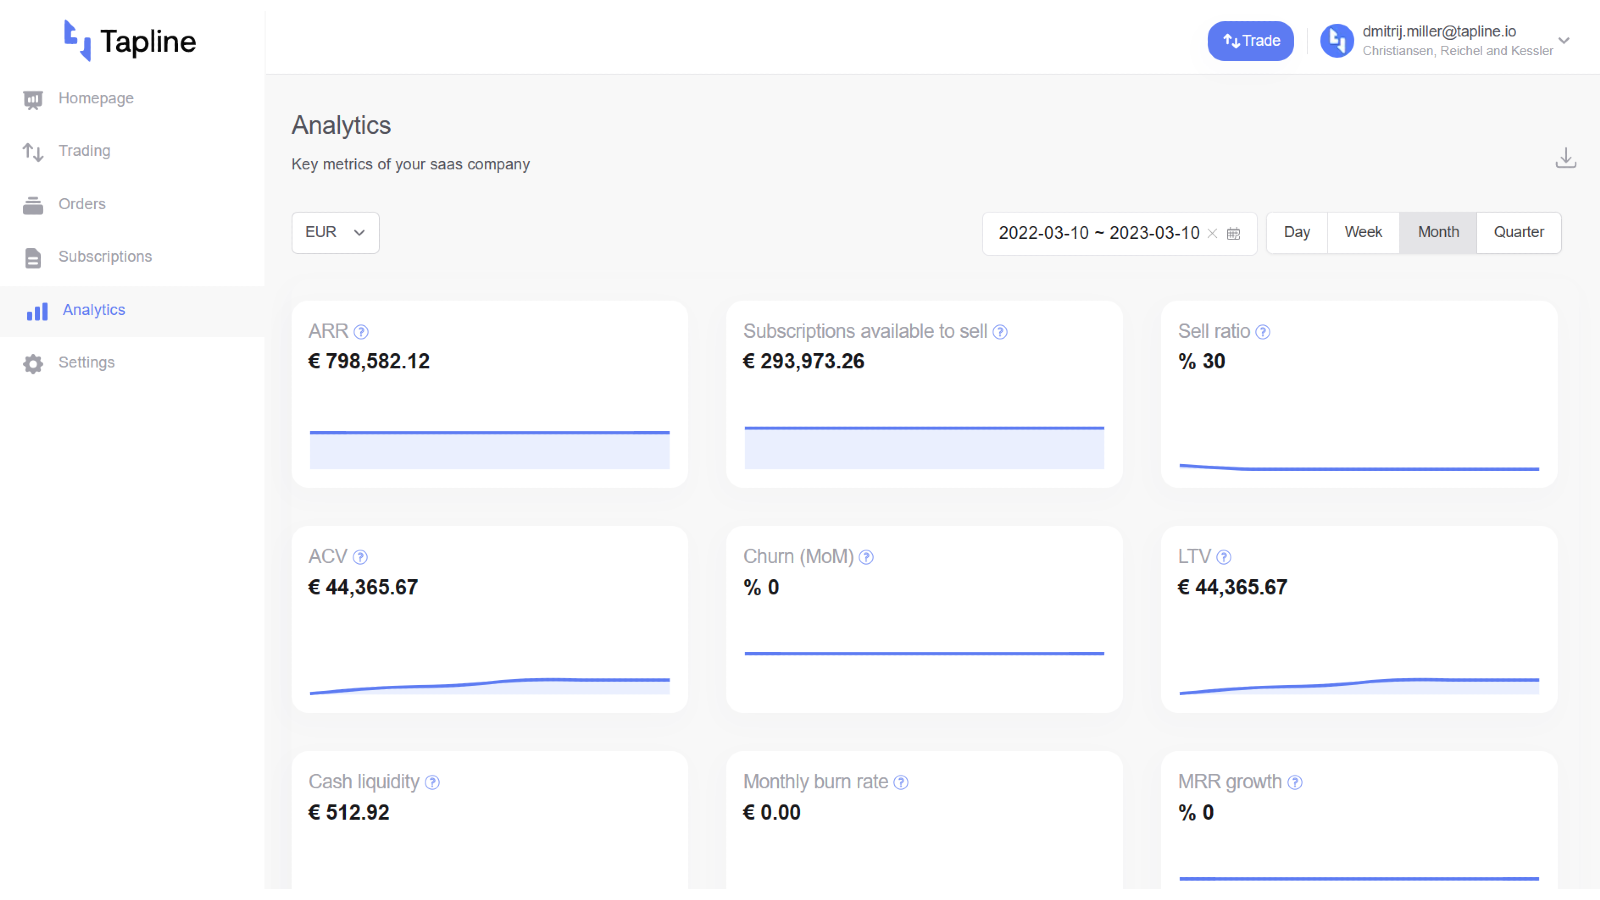Open the Subscriptions sidebar page
Viewport: 1600px width, 900px height.
point(105,257)
